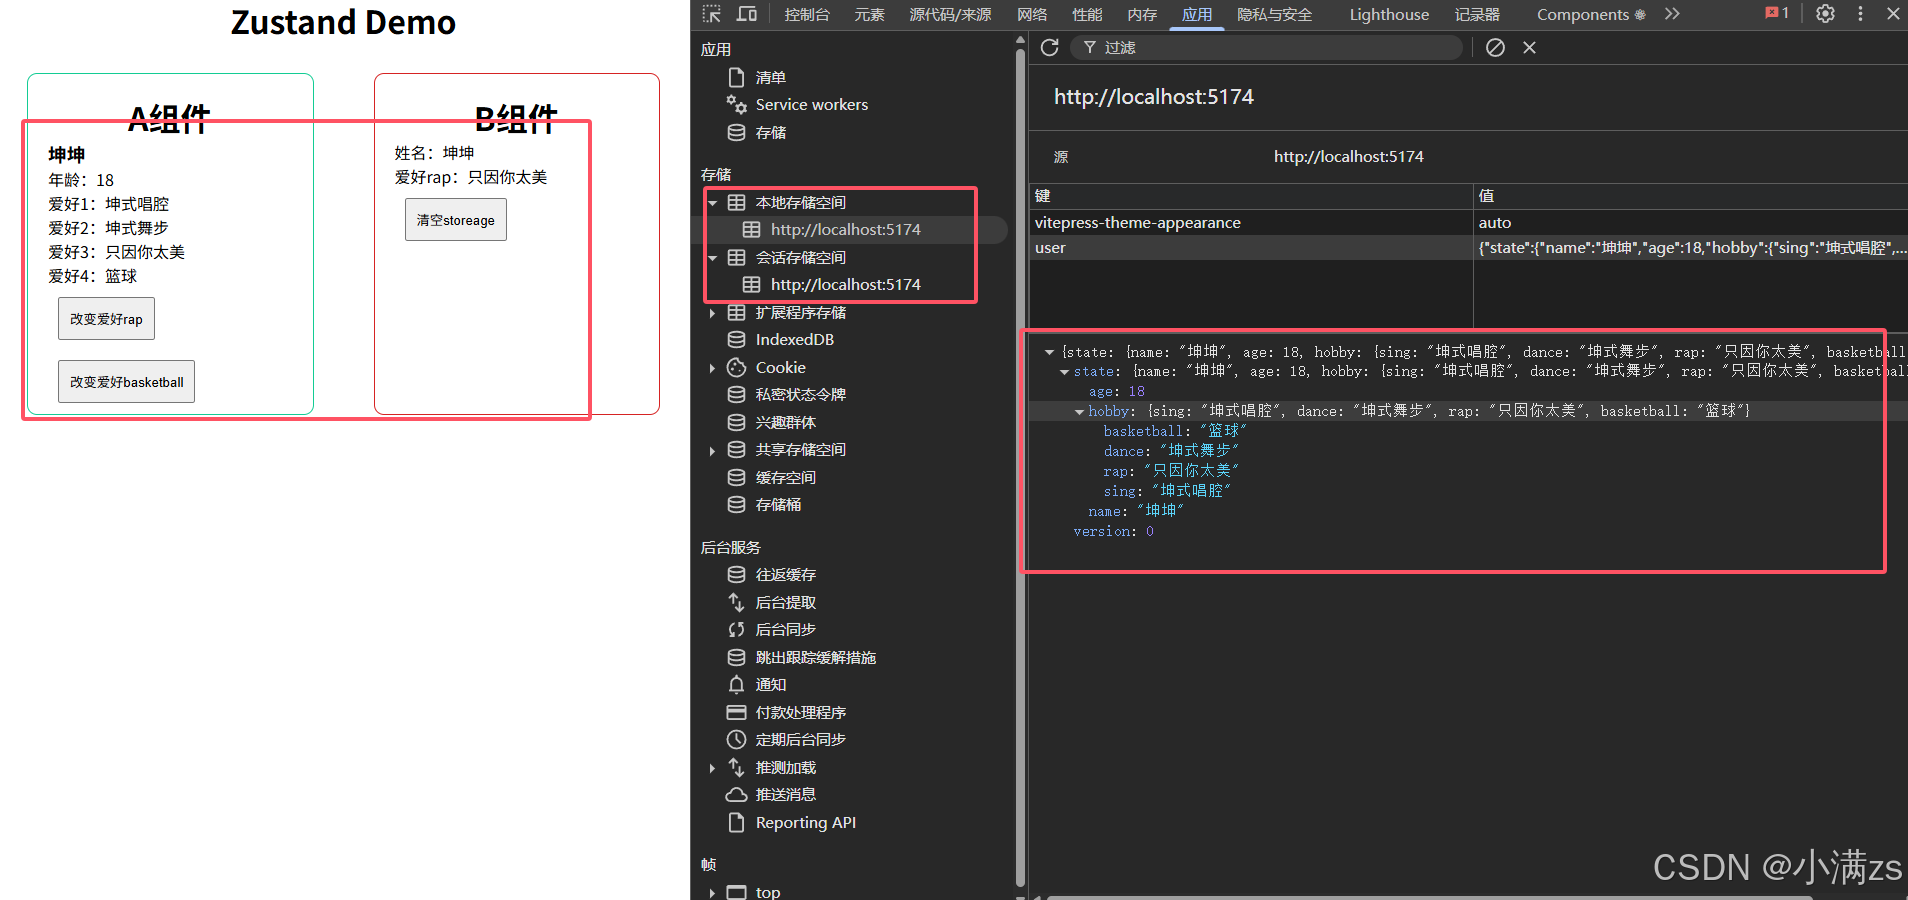Expand Cookie tree arrow

[712, 368]
